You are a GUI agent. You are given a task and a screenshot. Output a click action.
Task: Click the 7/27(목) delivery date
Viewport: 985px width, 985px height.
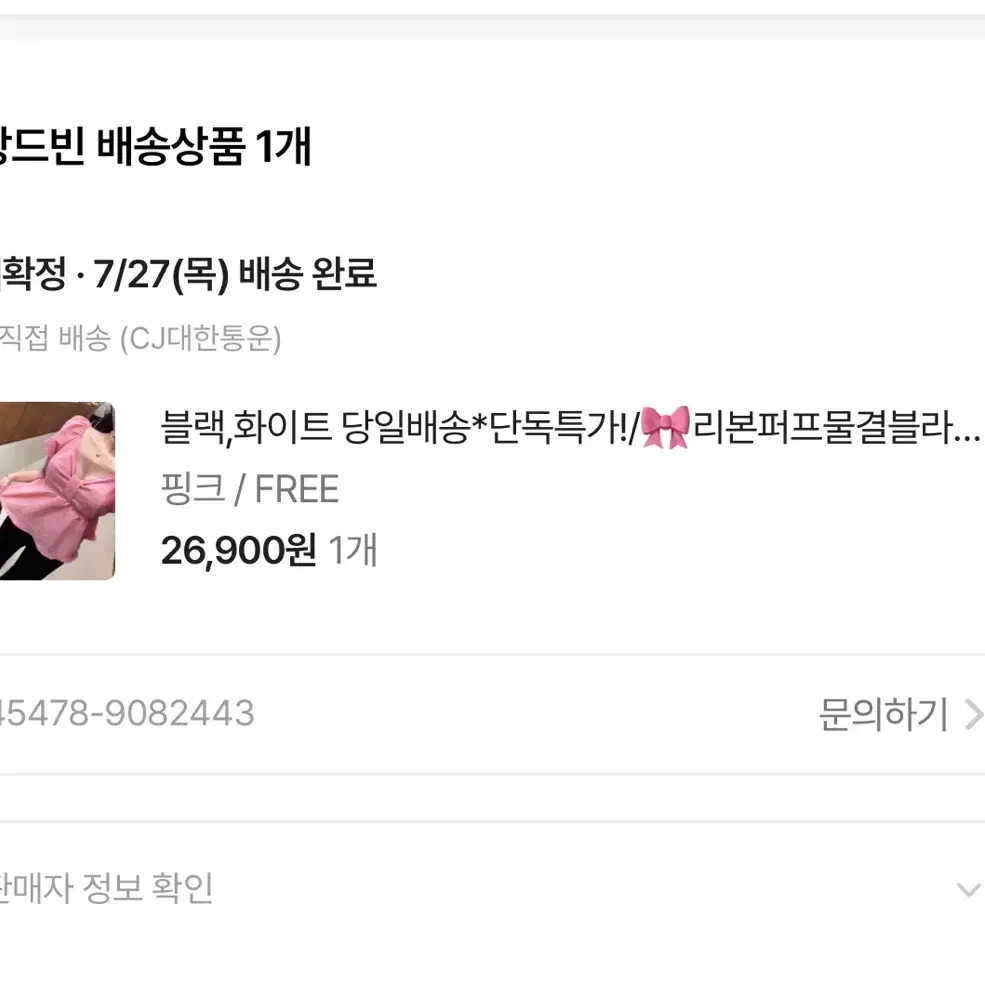coord(161,275)
